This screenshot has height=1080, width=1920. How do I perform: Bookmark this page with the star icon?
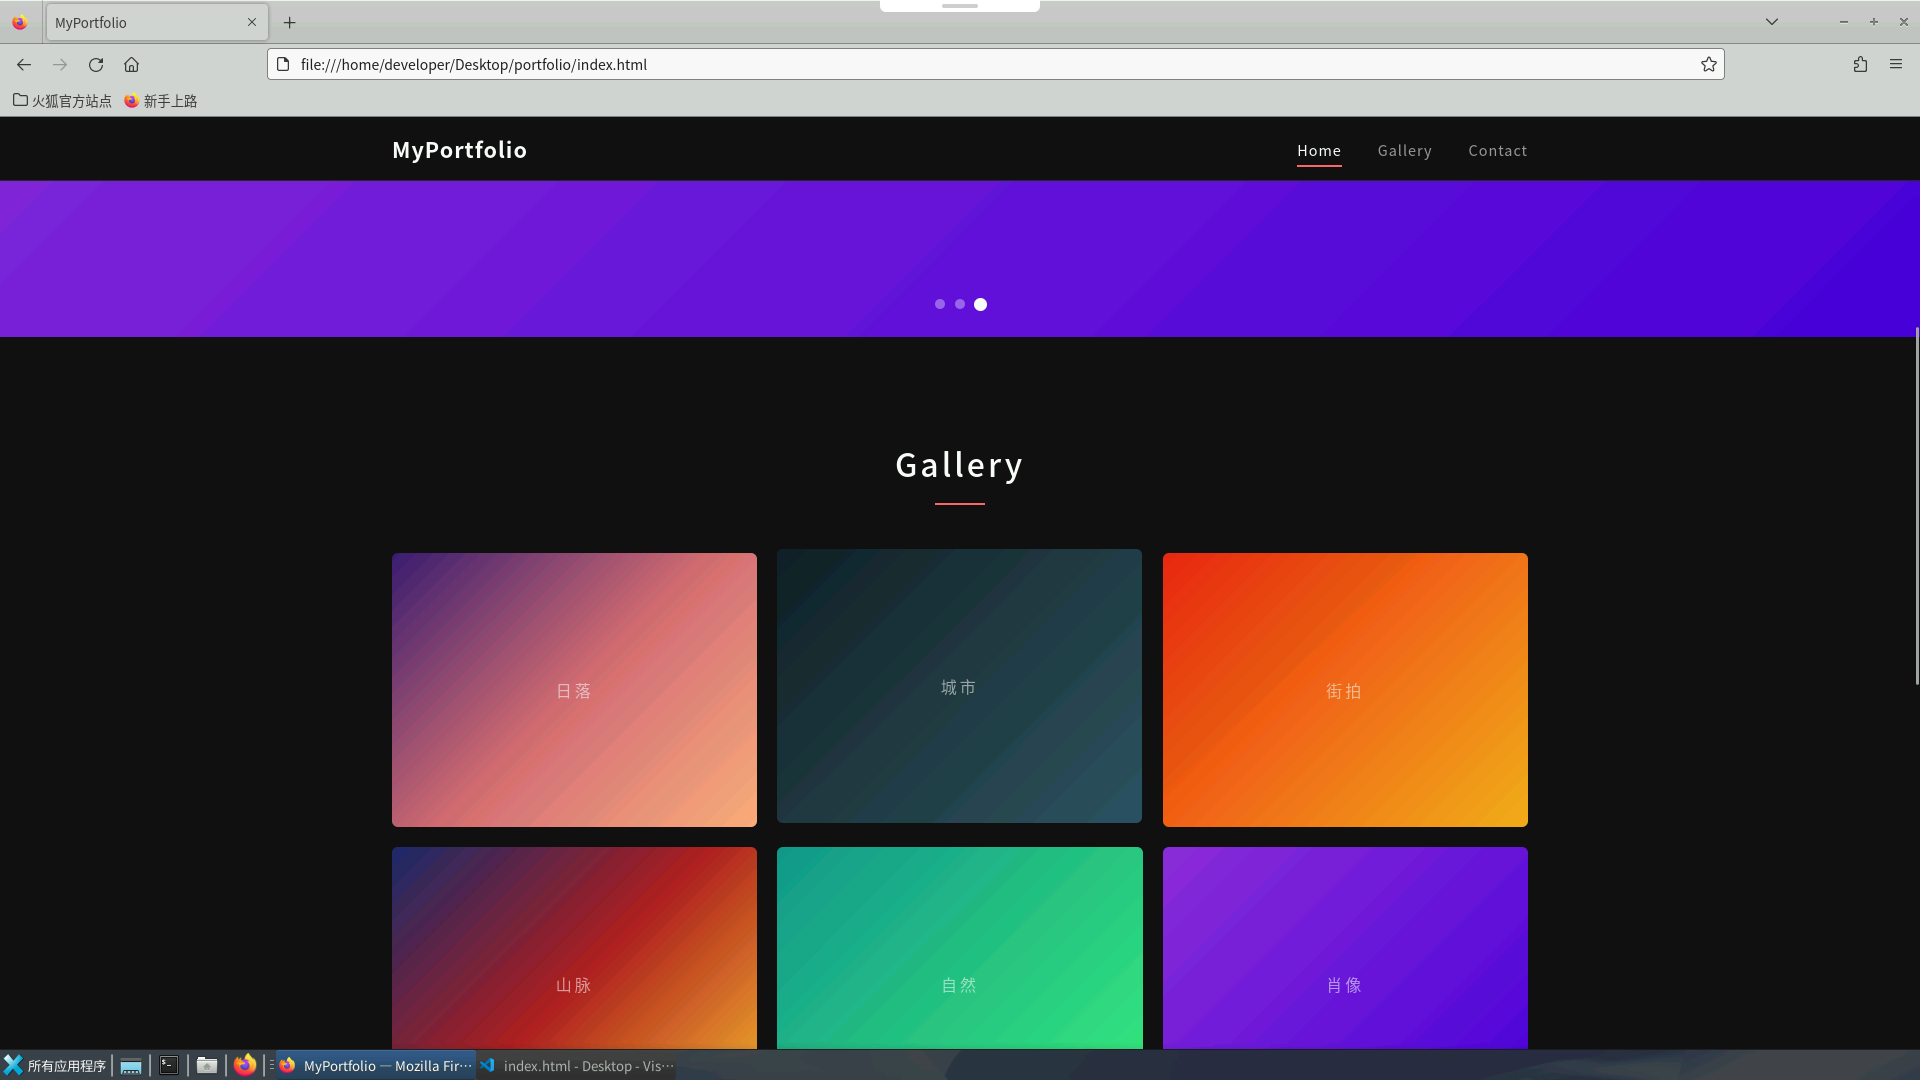click(x=1709, y=64)
